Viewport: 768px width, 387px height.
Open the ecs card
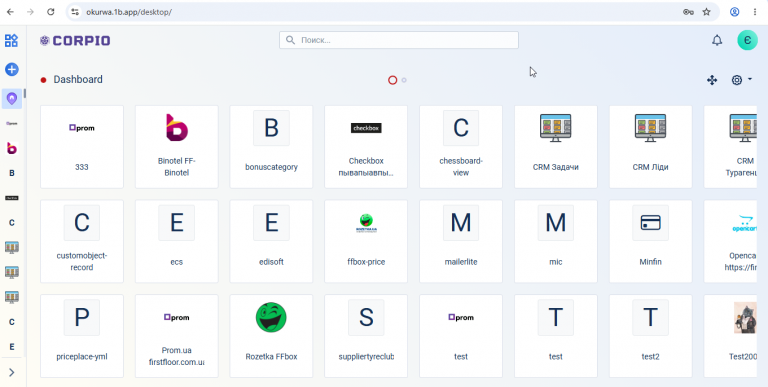click(177, 242)
